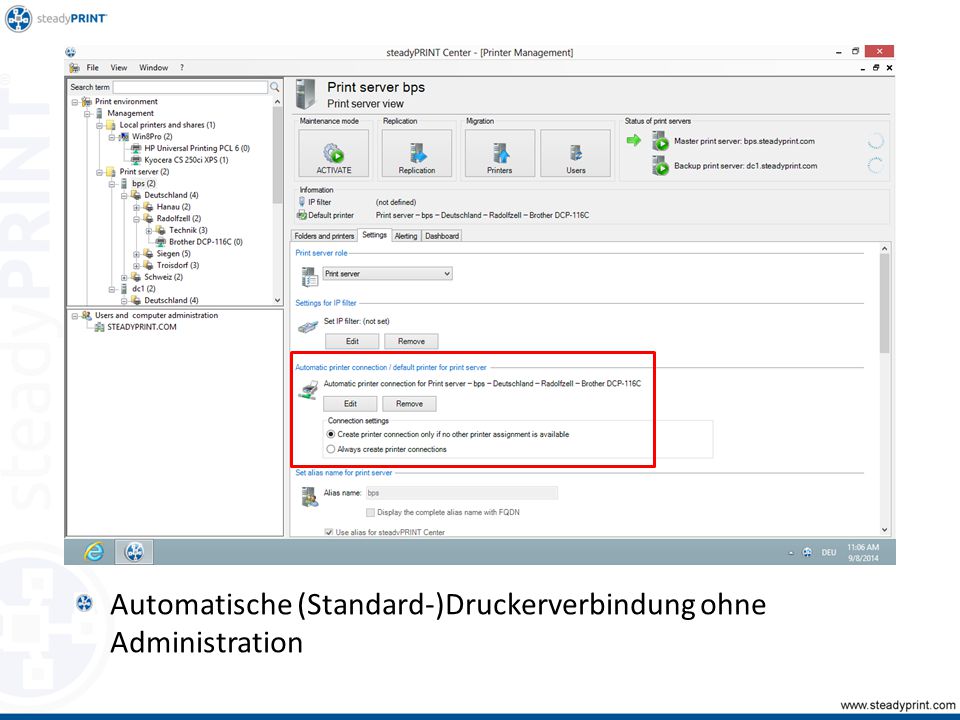
Task: Click the Master print server status icon
Action: 660,141
